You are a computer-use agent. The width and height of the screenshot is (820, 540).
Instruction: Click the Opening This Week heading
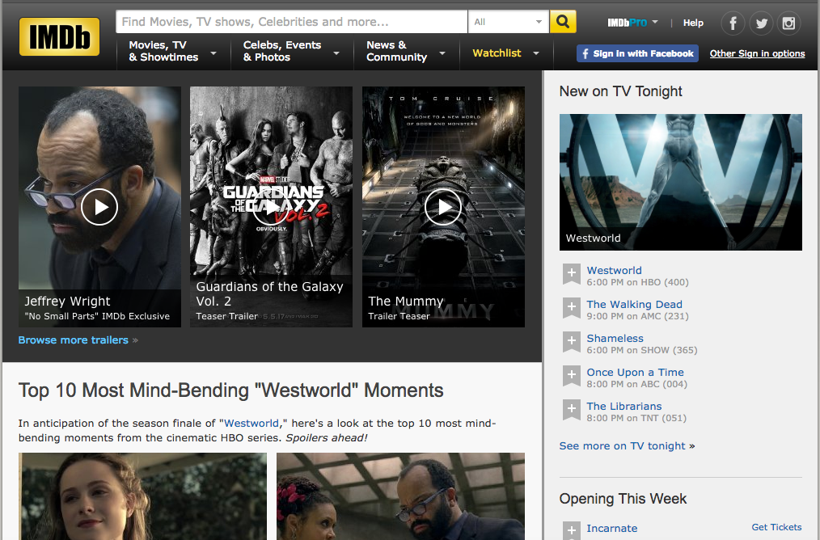pos(623,498)
